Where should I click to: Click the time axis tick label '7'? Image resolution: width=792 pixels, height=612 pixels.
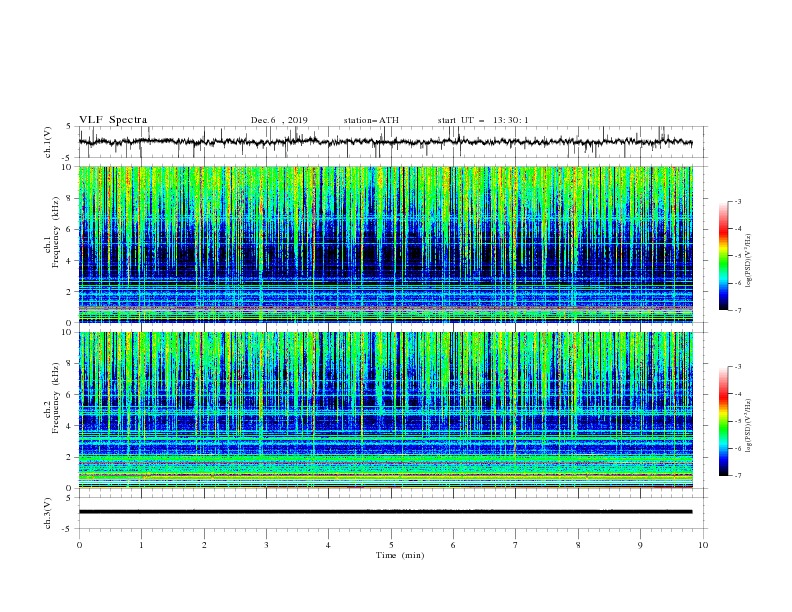[516, 545]
